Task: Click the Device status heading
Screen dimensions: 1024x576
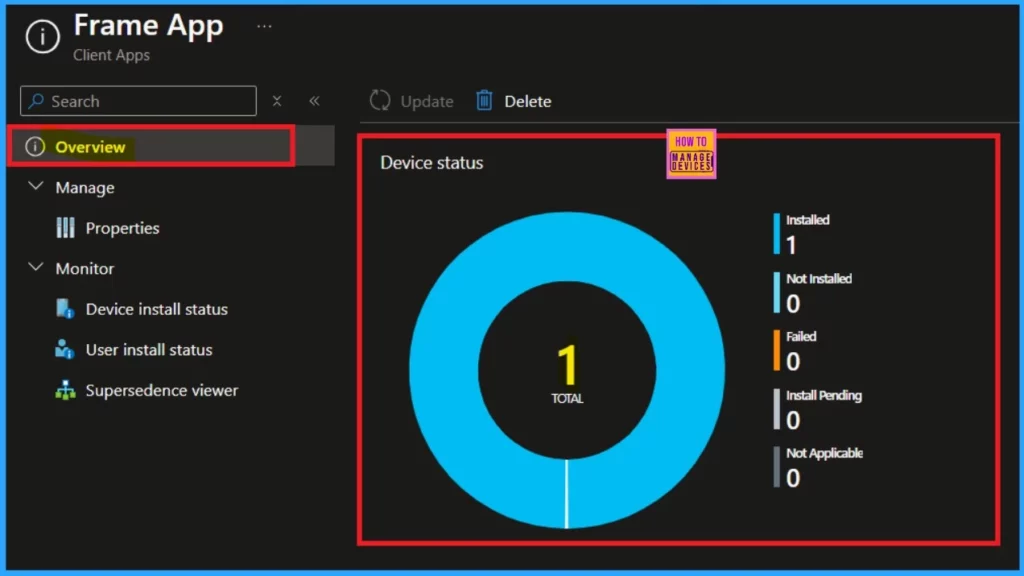Action: click(x=432, y=163)
